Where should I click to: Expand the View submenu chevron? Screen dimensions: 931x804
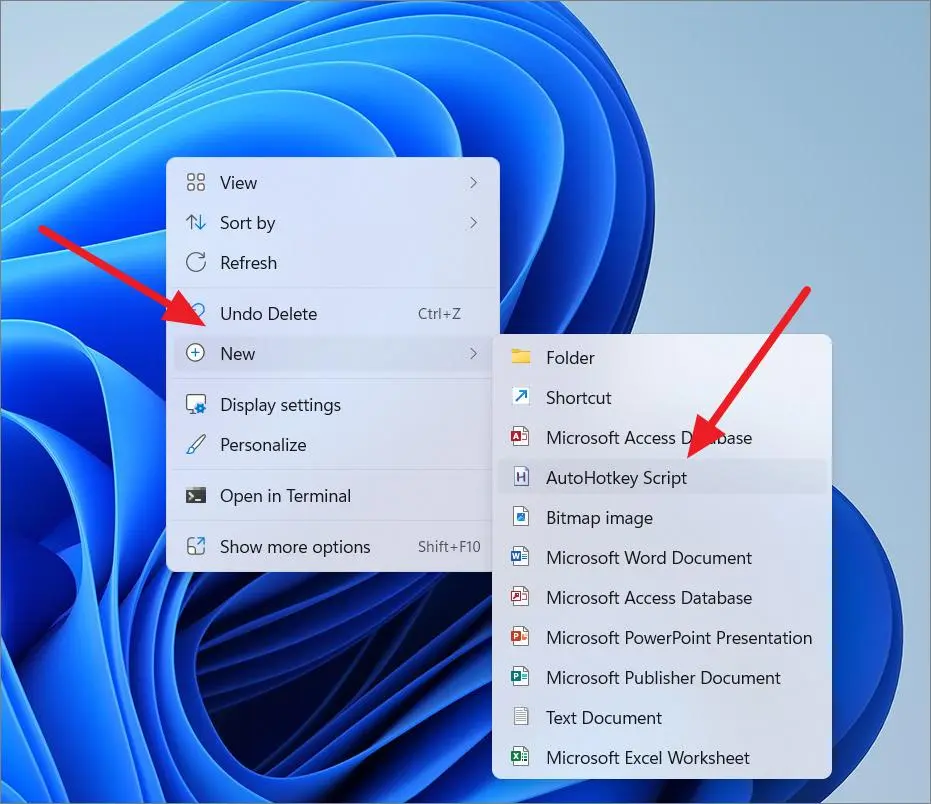coord(473,182)
